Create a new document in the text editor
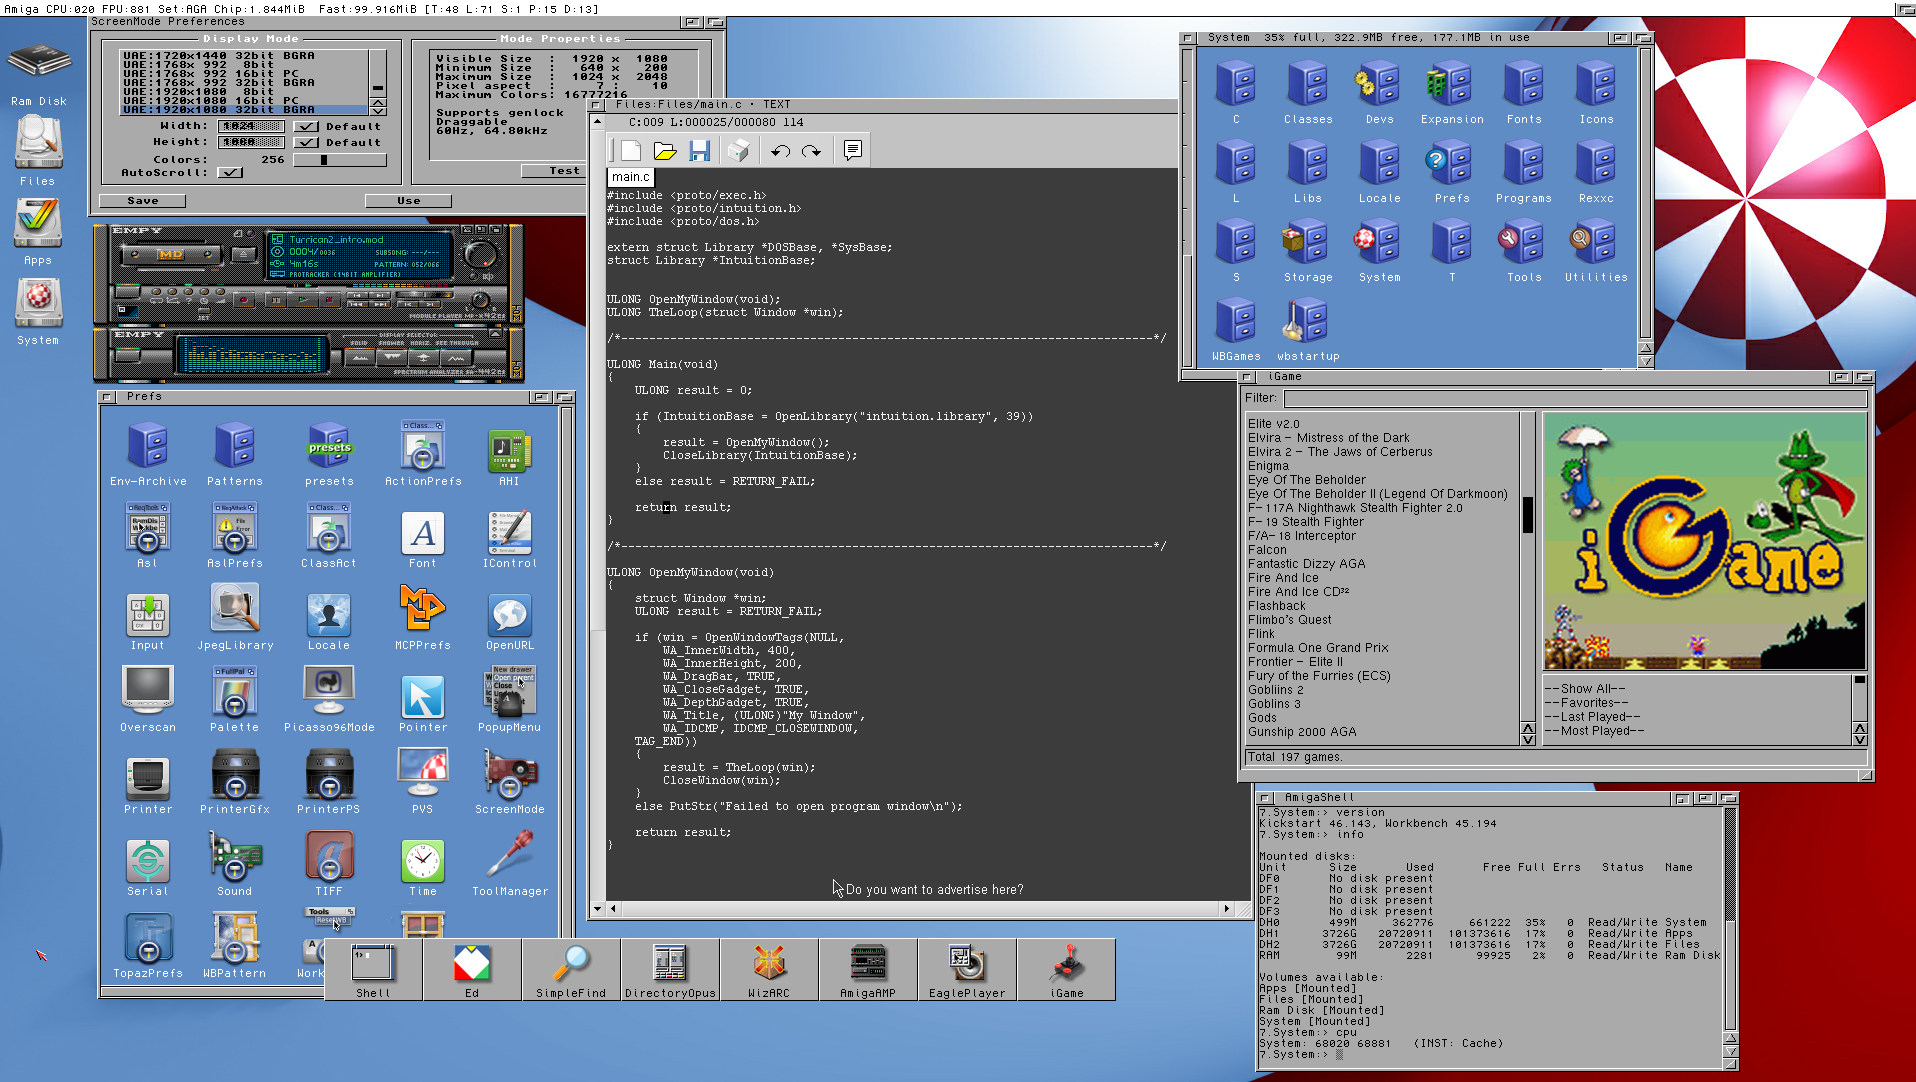The image size is (1916, 1082). 631,150
